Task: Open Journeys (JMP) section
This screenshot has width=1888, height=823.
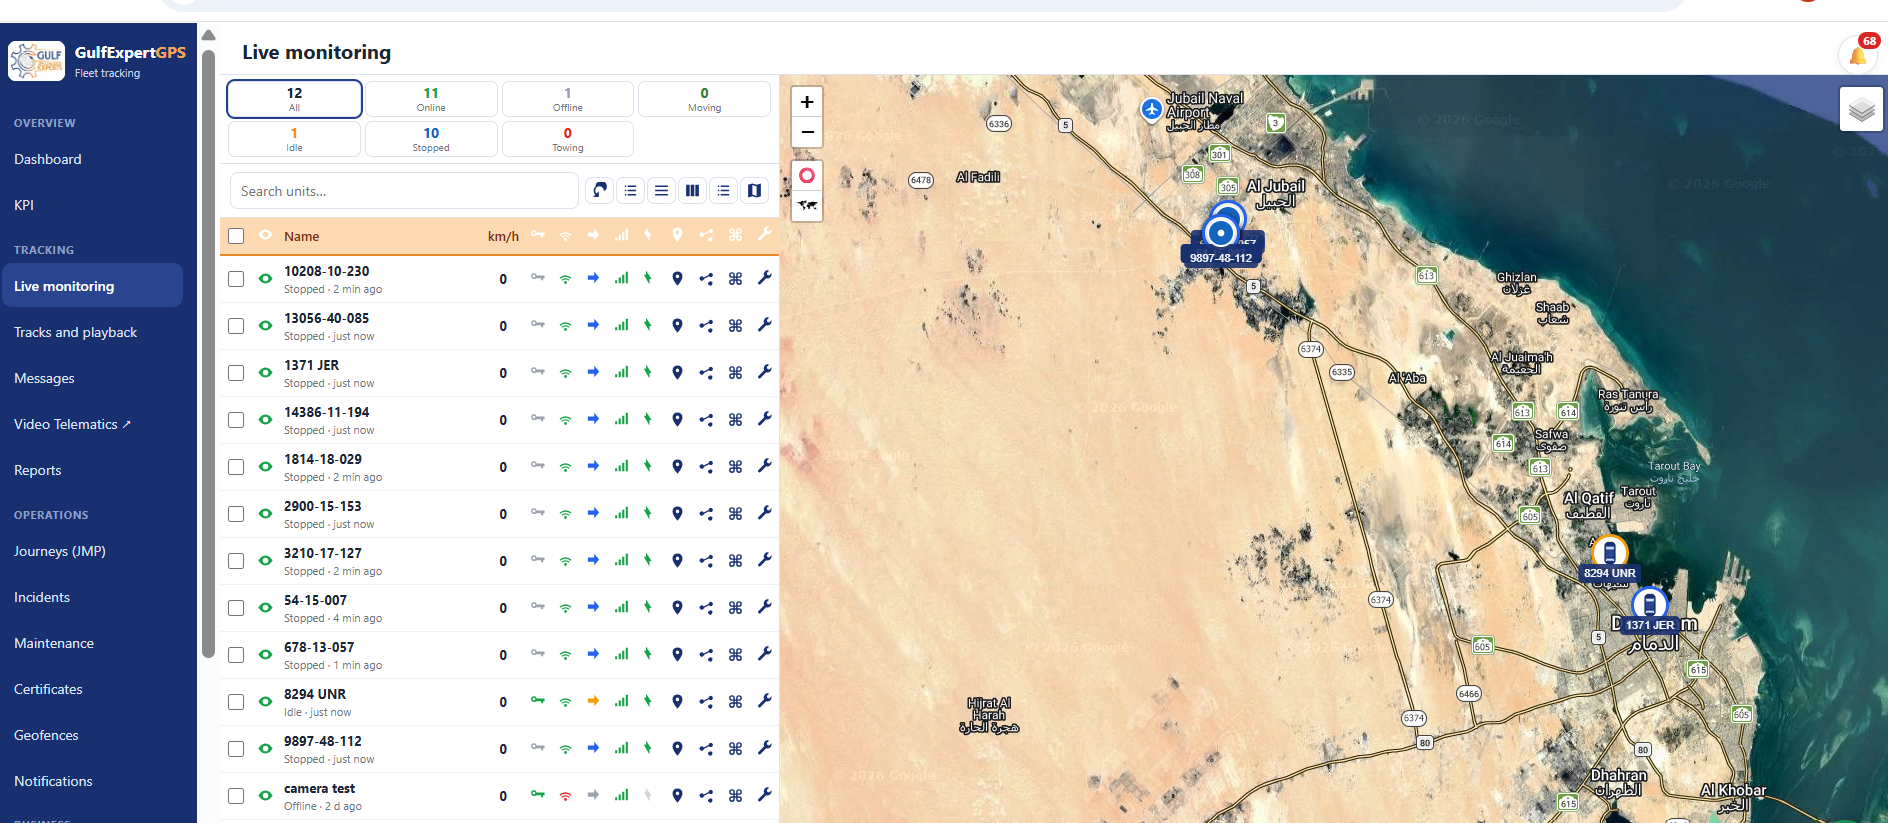Action: [x=59, y=551]
